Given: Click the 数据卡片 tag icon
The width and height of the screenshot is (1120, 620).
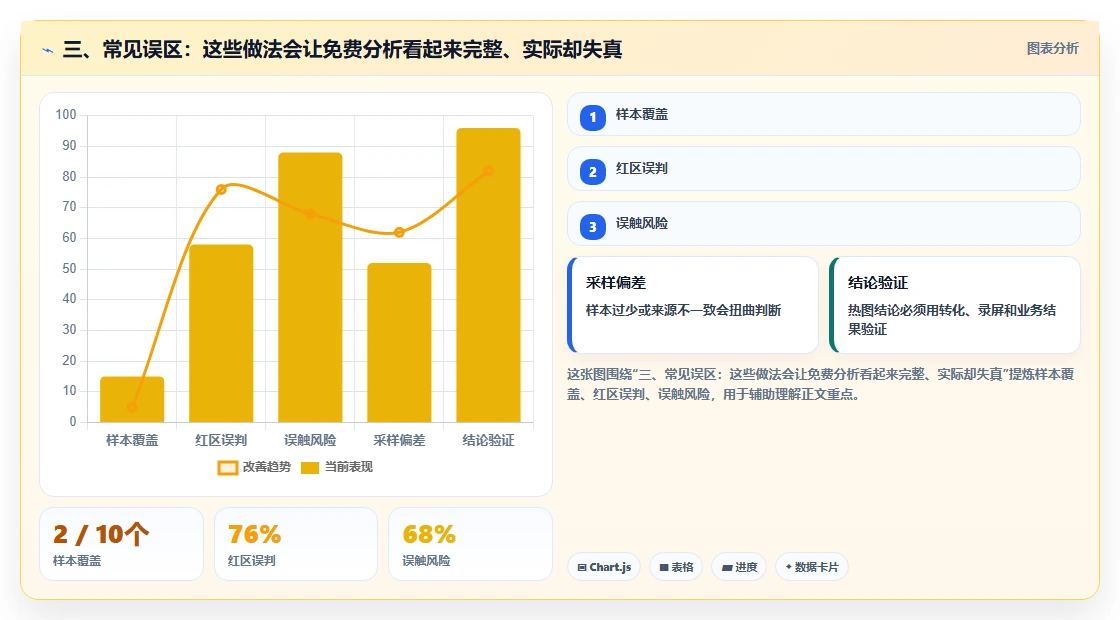Looking at the screenshot, I should [x=789, y=566].
